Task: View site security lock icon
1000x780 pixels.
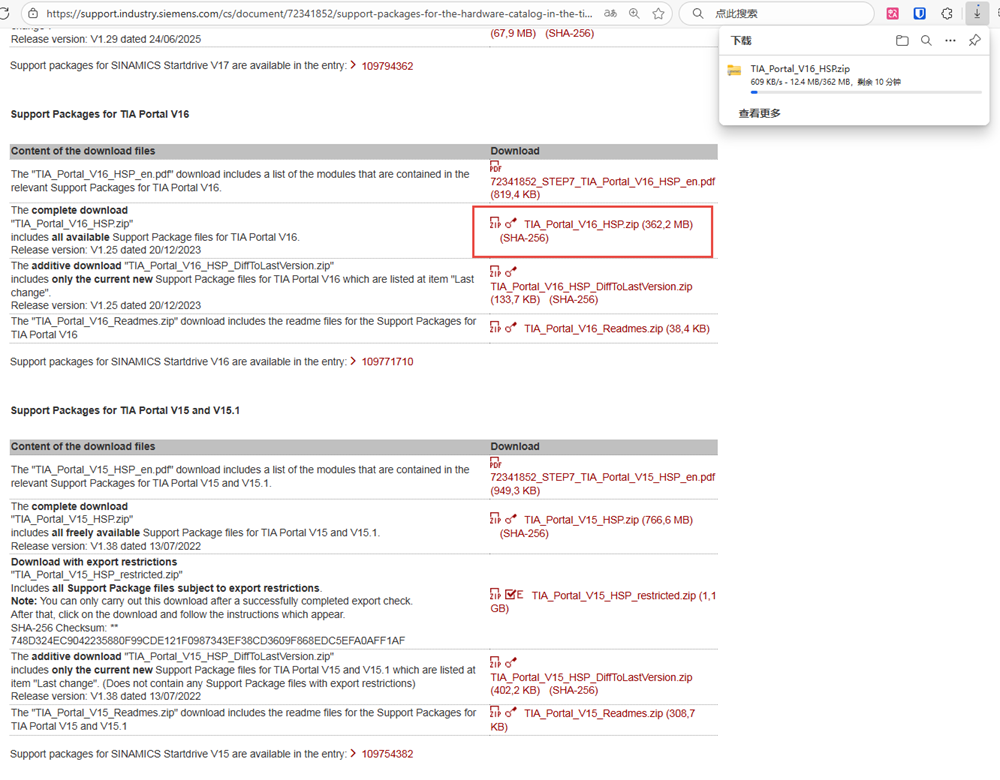Action: click(x=33, y=13)
